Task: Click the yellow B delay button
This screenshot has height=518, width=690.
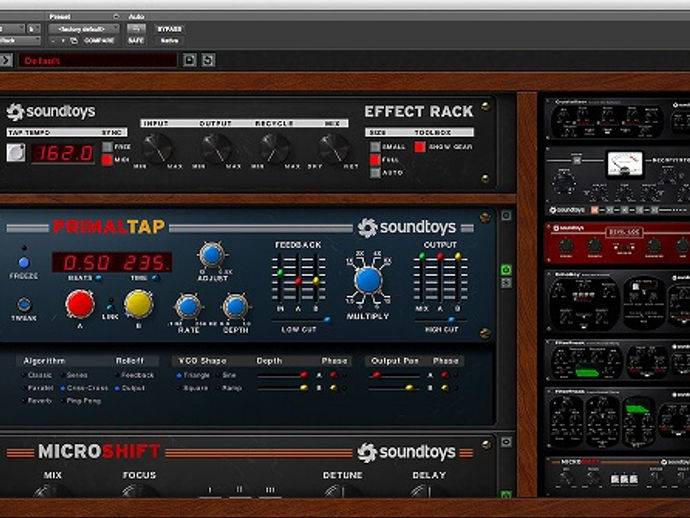Action: click(139, 304)
